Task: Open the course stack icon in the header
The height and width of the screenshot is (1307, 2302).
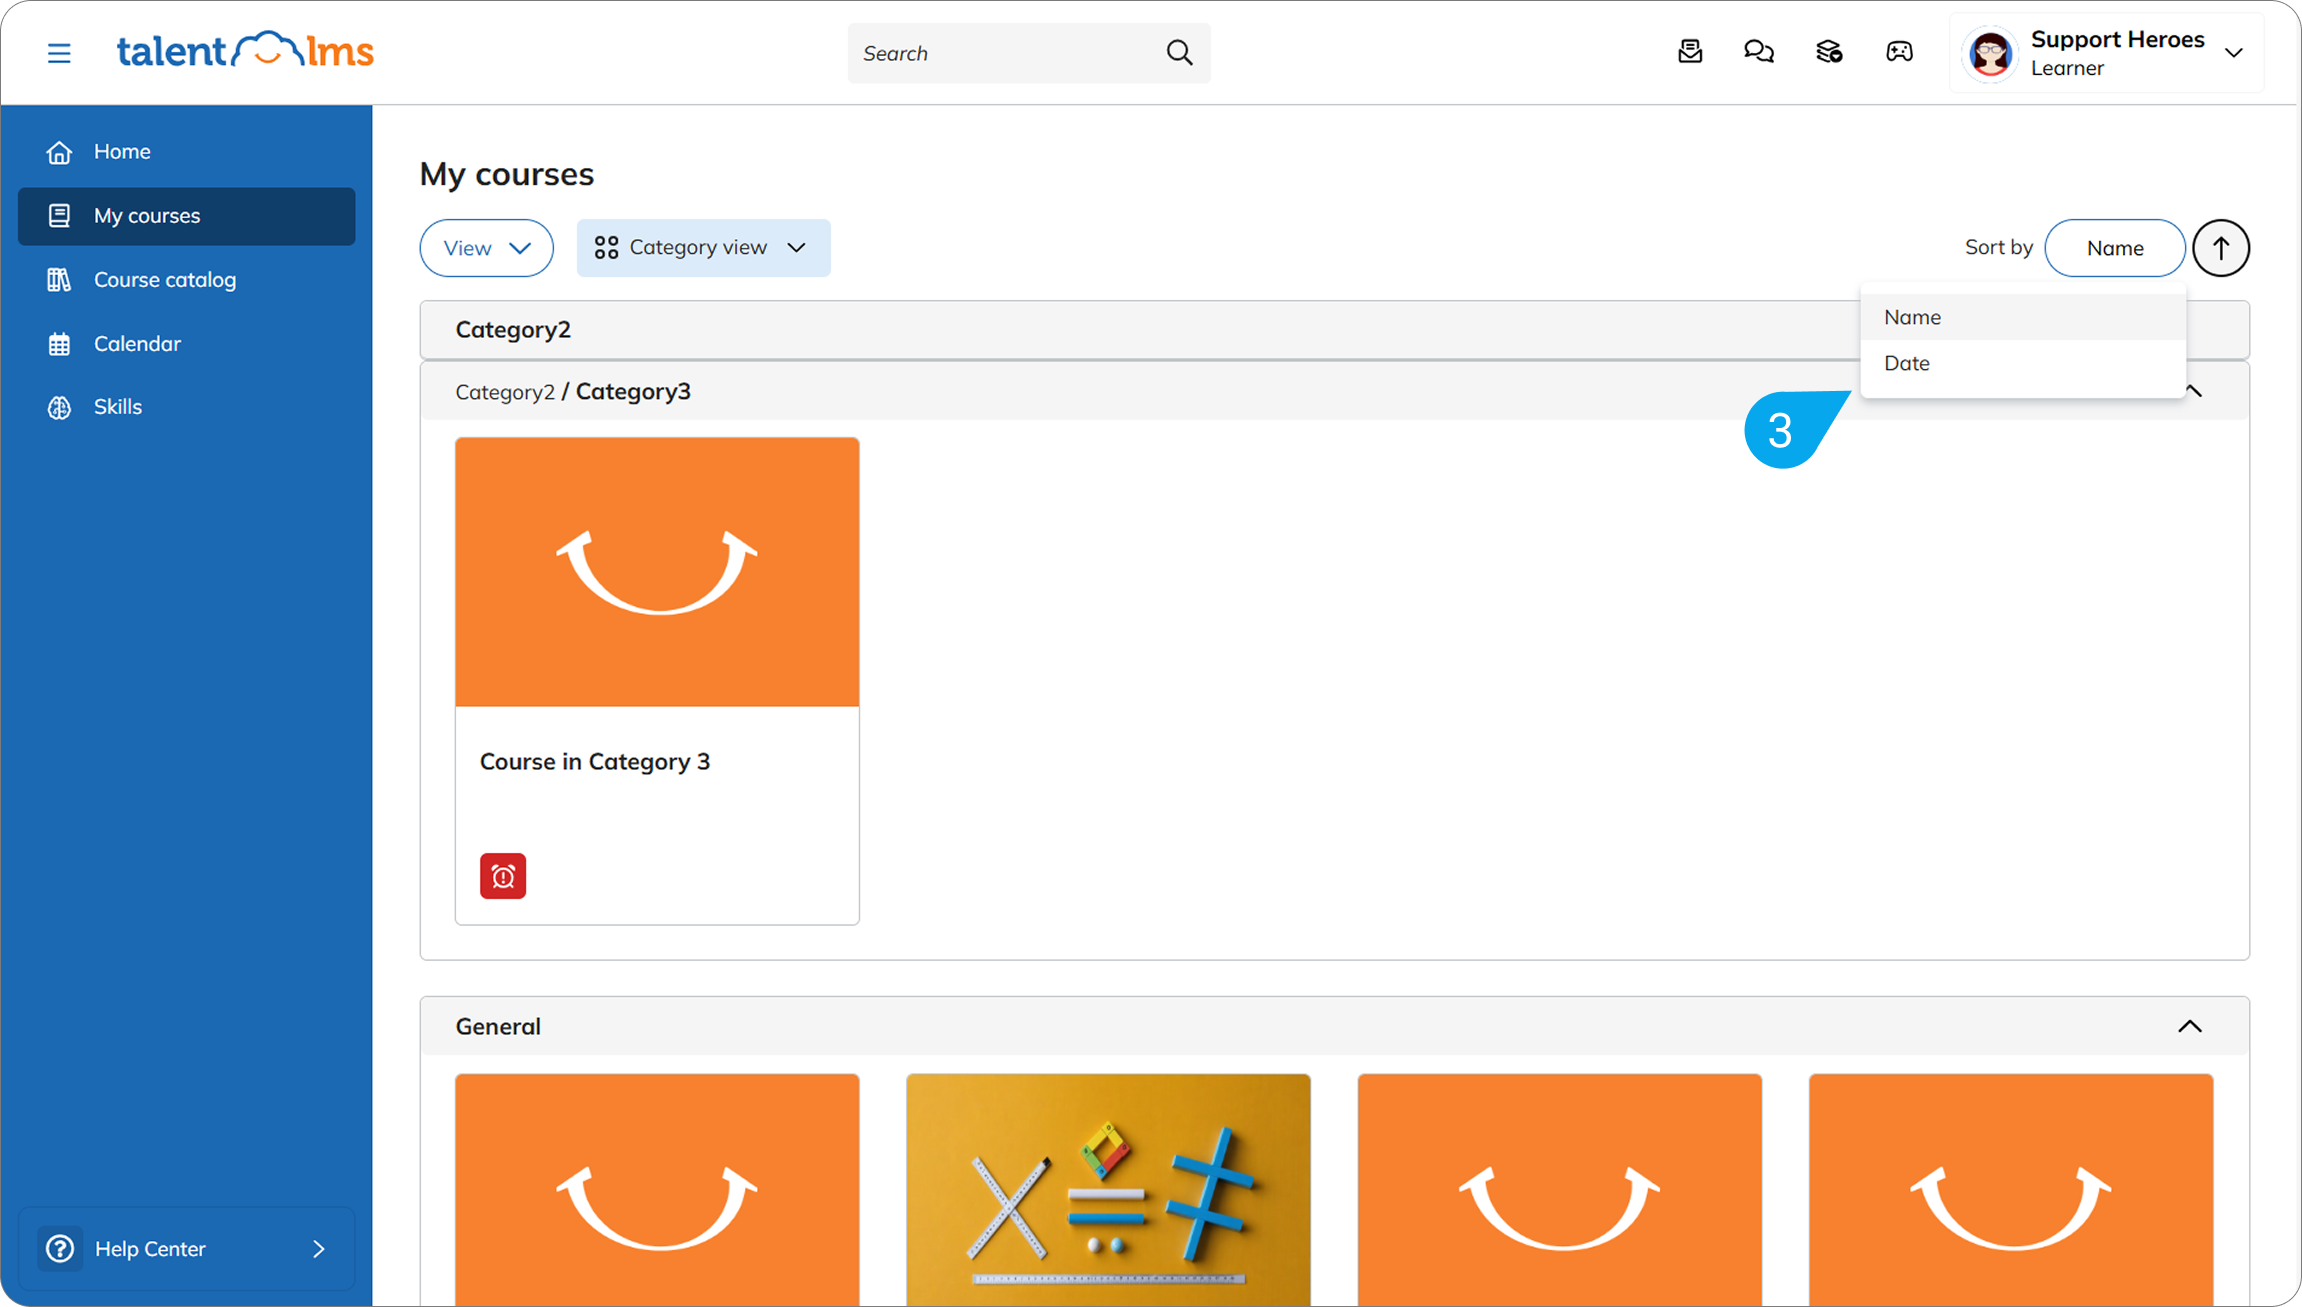Action: click(1829, 52)
